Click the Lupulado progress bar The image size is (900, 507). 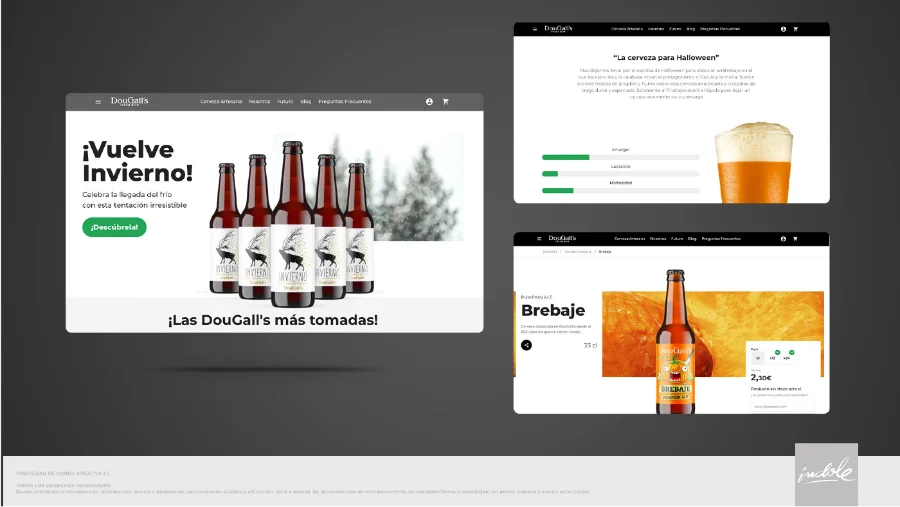[620, 173]
